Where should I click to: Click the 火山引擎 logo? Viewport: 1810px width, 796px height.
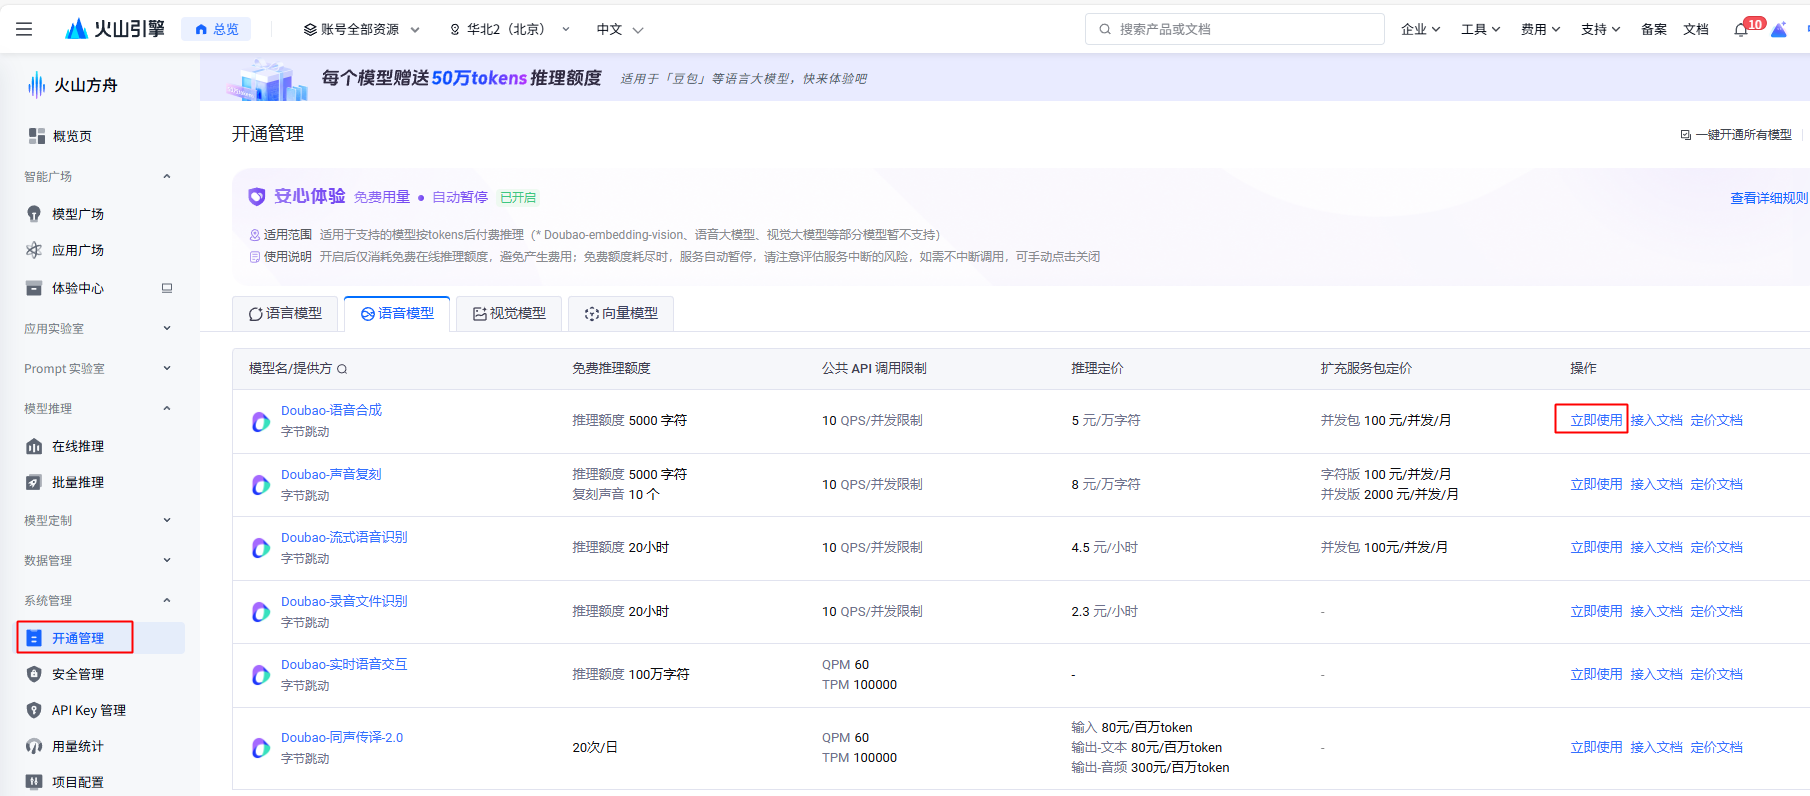(115, 29)
